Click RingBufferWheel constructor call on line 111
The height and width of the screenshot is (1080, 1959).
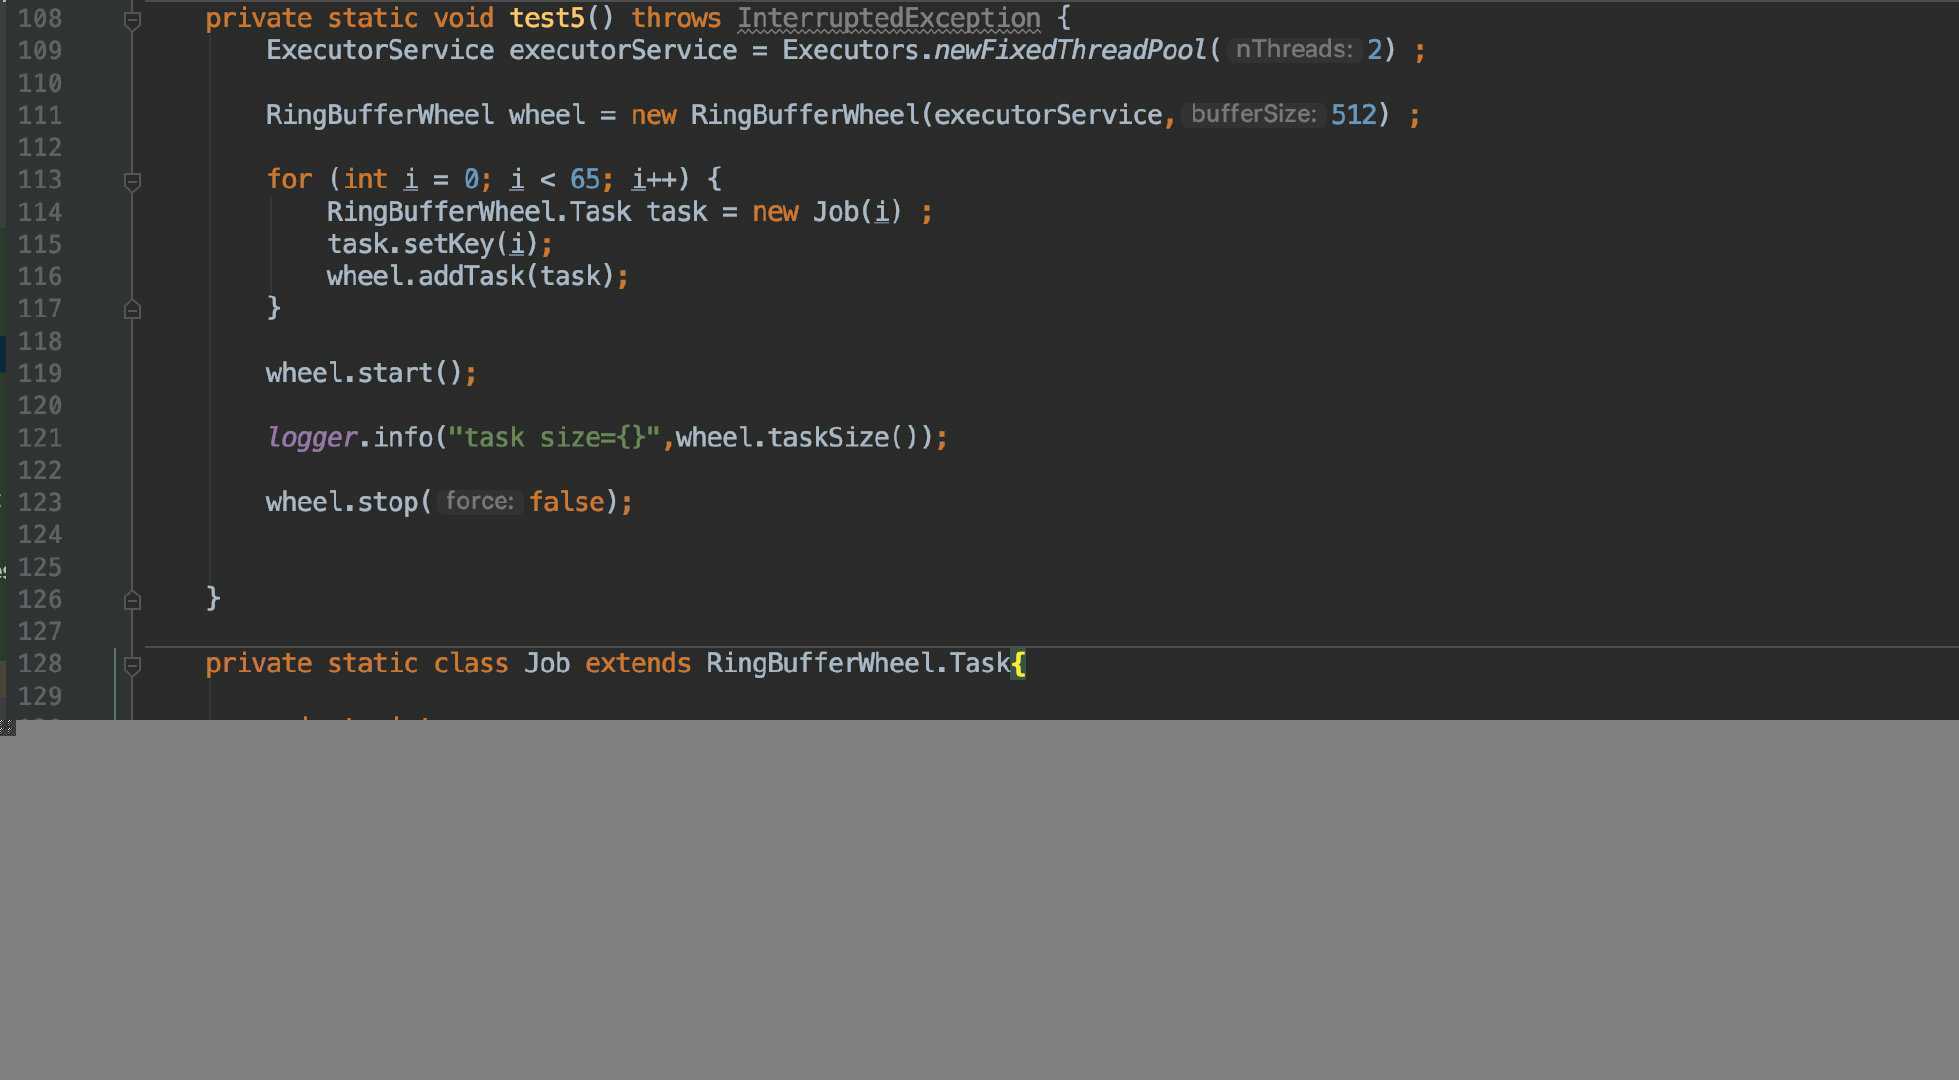tap(805, 115)
